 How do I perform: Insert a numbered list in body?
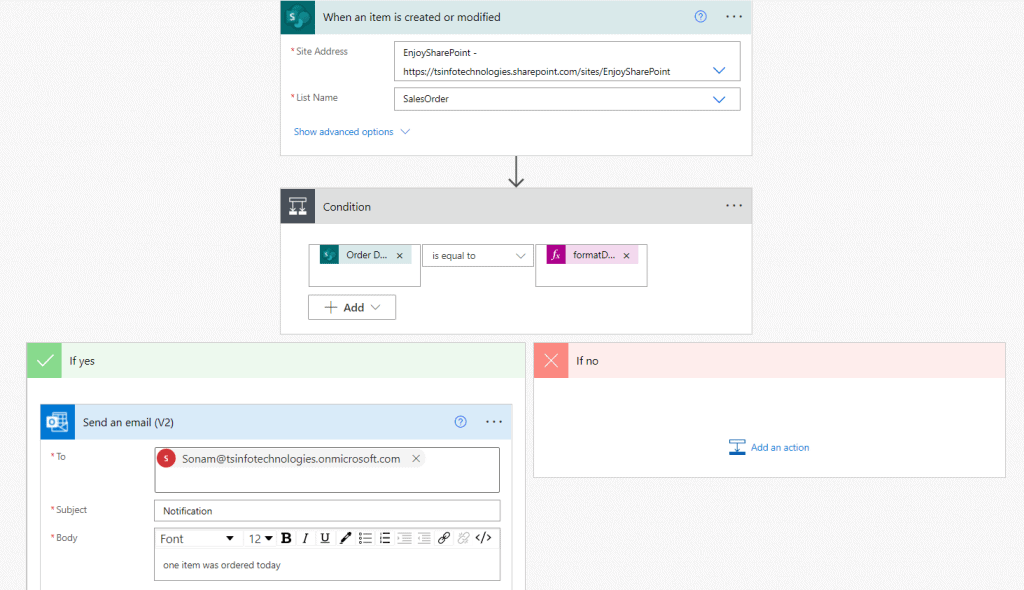[x=385, y=538]
